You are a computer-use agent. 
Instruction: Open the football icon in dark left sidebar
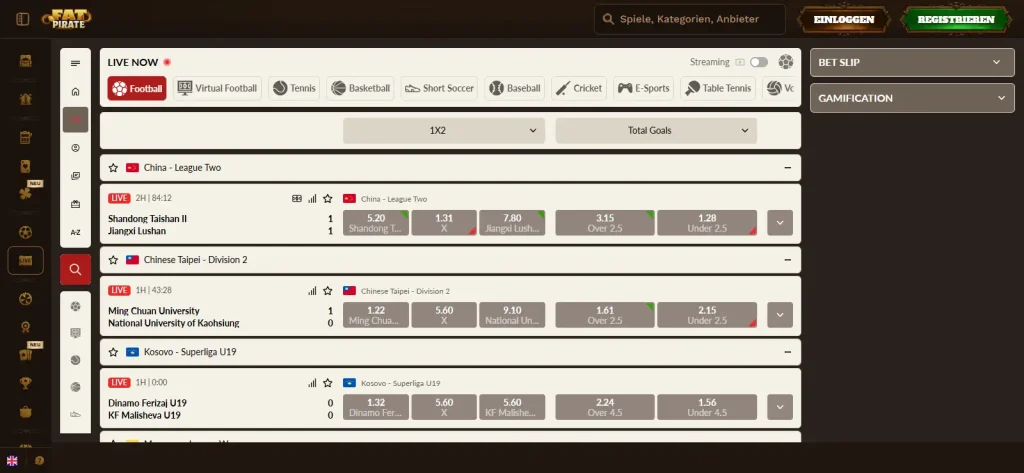(x=25, y=233)
